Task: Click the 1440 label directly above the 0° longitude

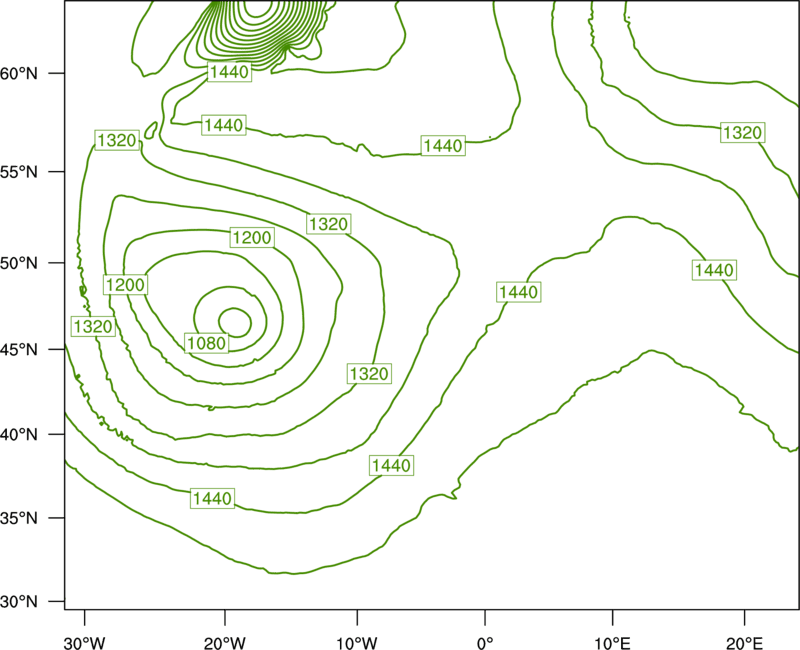Action: (518, 292)
